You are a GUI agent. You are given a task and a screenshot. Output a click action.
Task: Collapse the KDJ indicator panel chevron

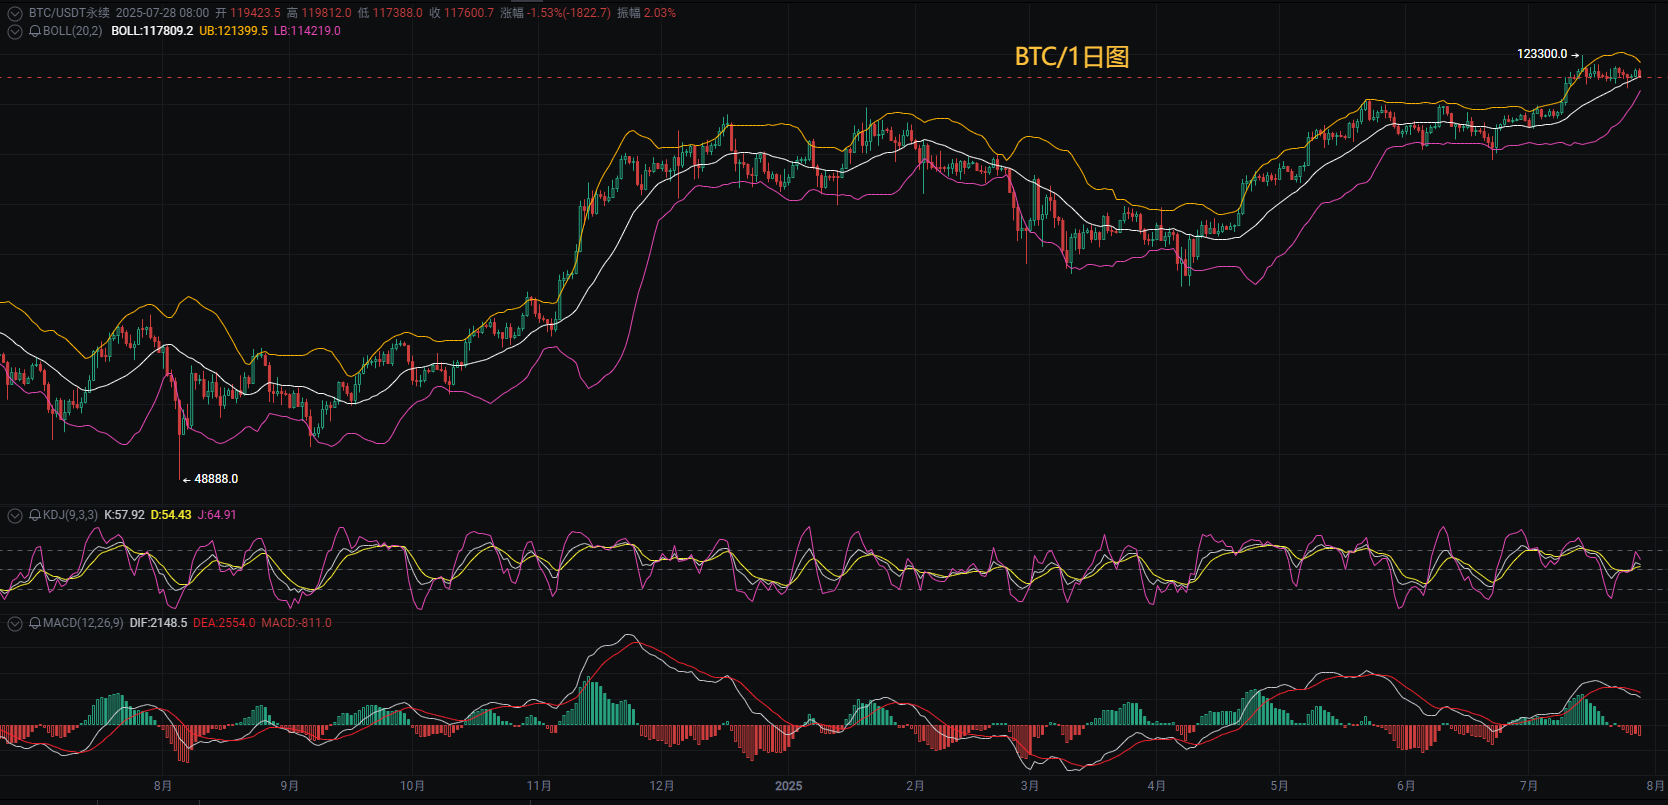pyautogui.click(x=15, y=515)
